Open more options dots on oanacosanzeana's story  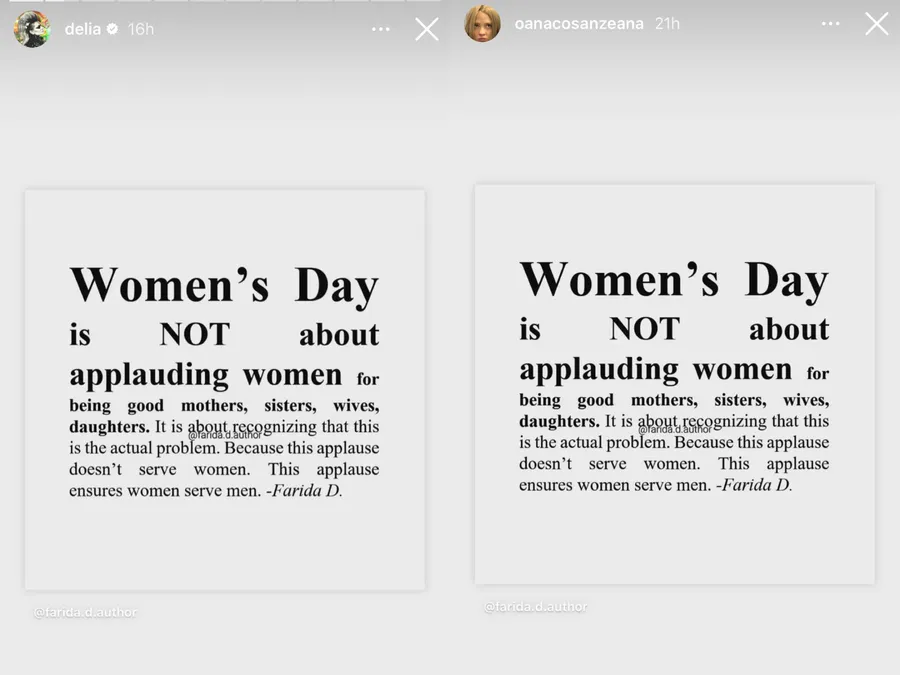(831, 24)
